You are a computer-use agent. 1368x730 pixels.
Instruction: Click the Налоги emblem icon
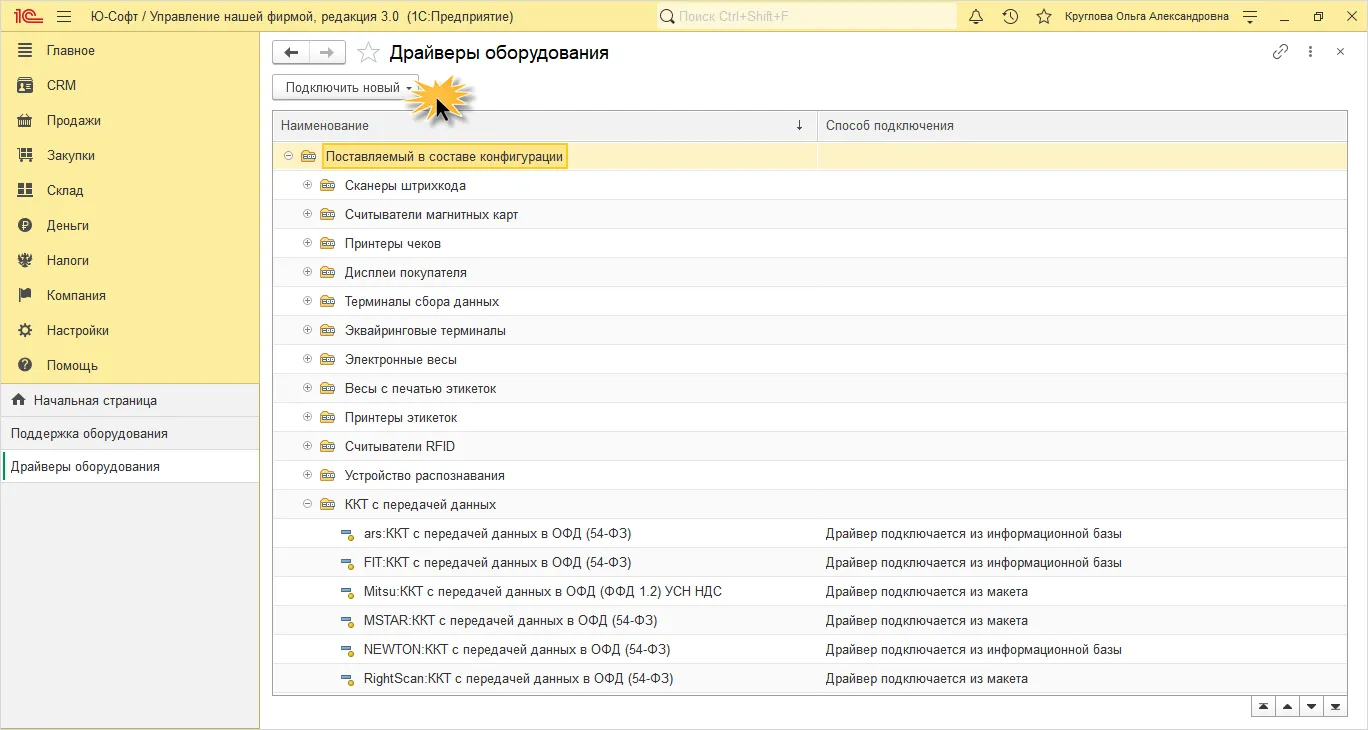(x=25, y=260)
